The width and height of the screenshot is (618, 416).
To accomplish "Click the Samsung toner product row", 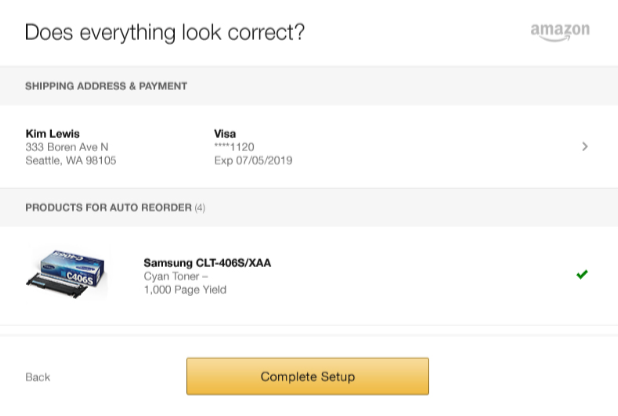I will pos(309,276).
